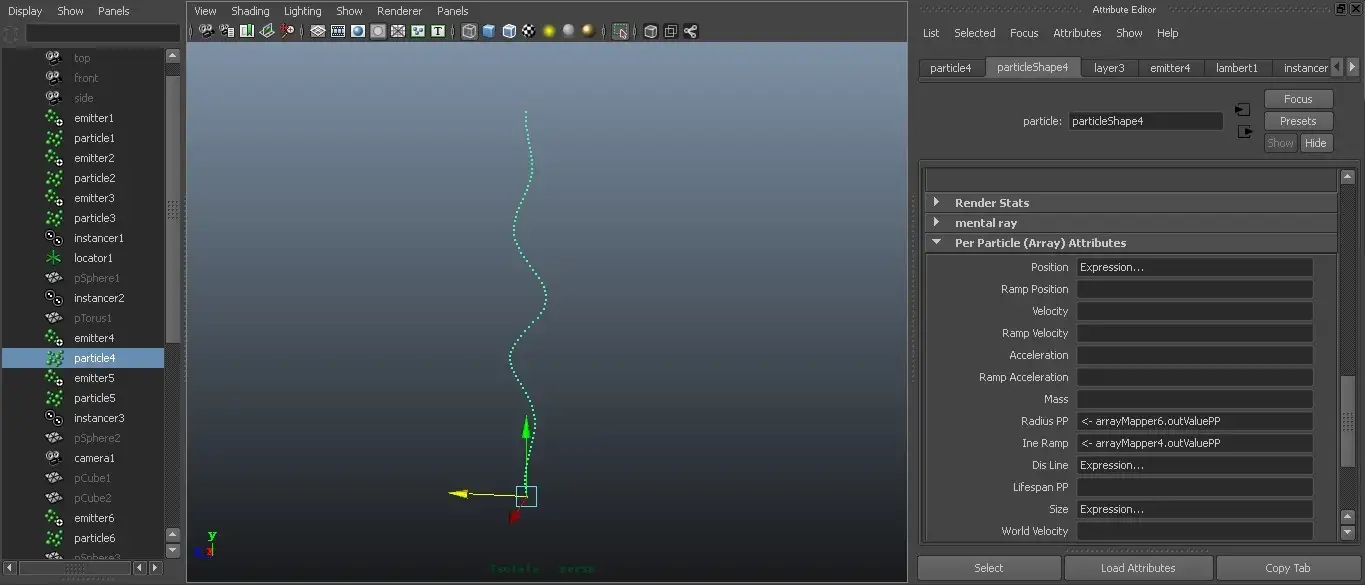
Task: Toggle the Gate Mask icon
Action: point(378,31)
